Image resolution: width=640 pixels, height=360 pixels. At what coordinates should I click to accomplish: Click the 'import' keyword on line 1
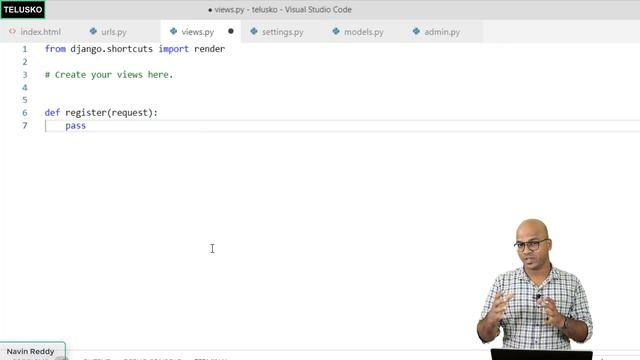173,49
